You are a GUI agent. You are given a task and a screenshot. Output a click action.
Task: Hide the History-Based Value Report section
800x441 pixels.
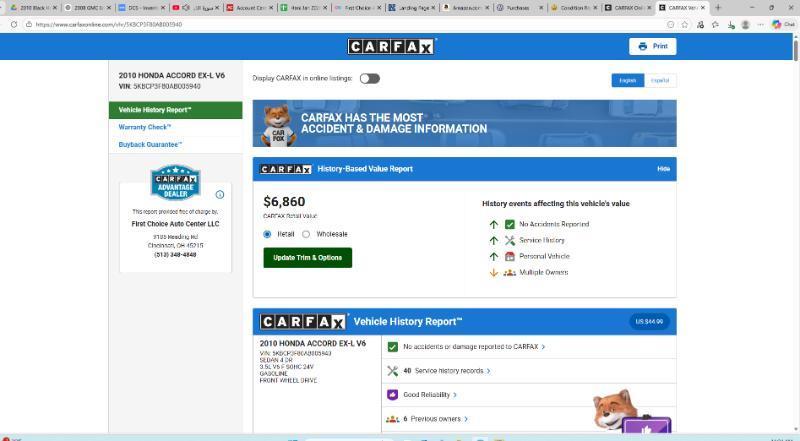[663, 169]
